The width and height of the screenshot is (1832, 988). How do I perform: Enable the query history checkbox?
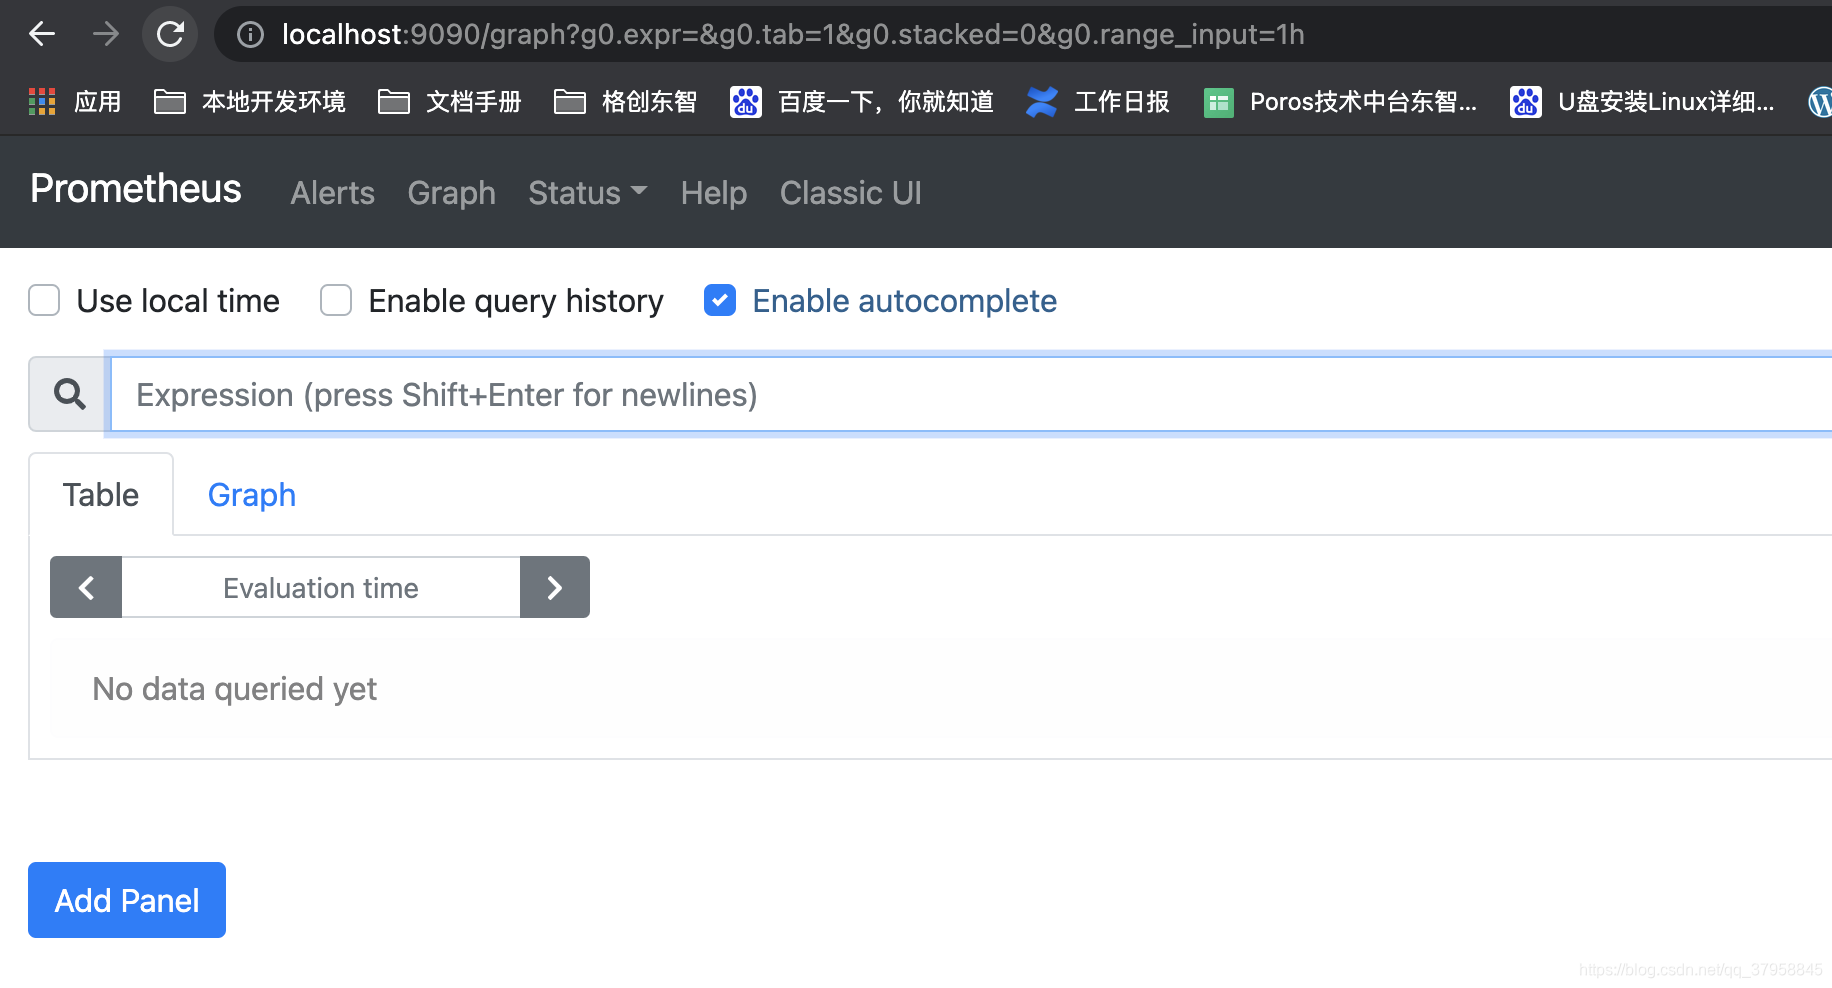[x=336, y=300]
